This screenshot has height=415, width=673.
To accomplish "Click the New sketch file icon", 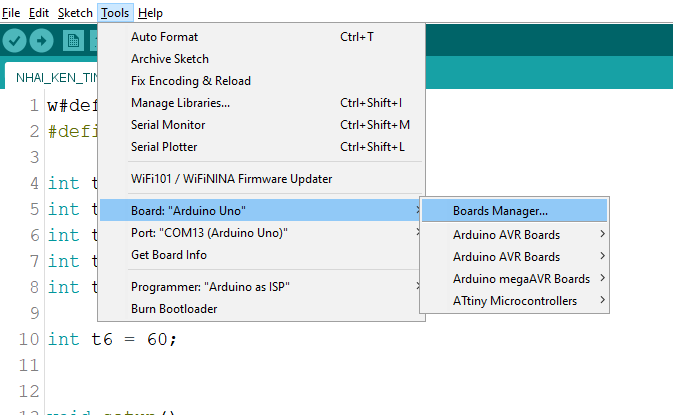I will tap(73, 41).
